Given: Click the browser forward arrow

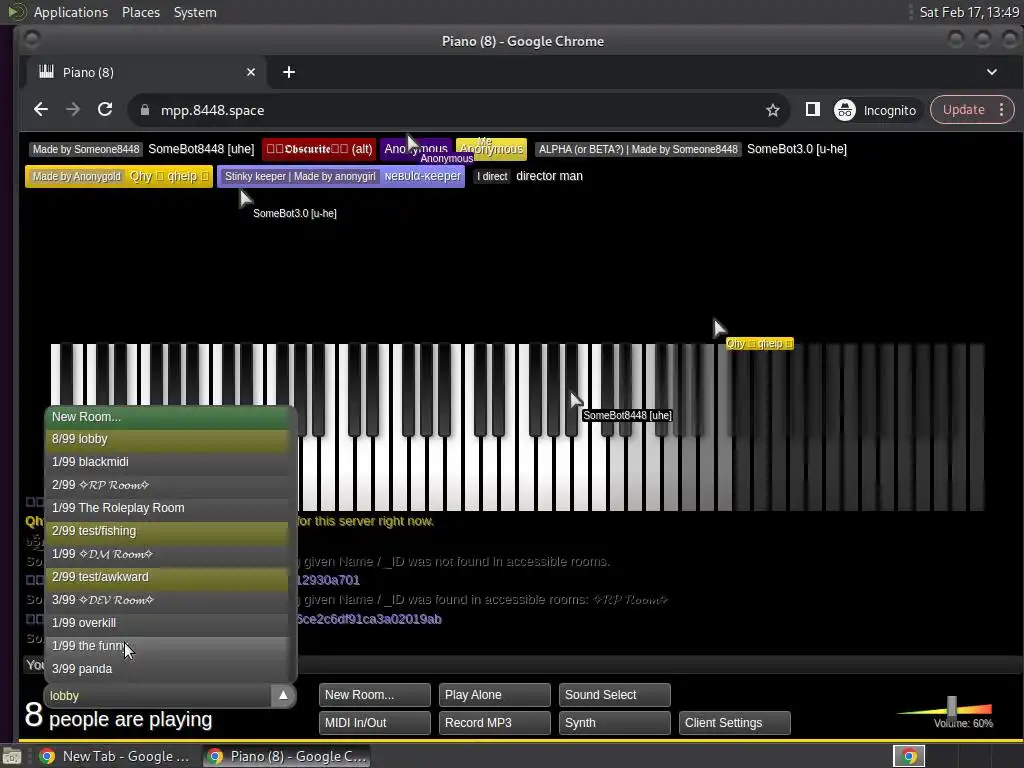Looking at the screenshot, I should tap(72, 110).
